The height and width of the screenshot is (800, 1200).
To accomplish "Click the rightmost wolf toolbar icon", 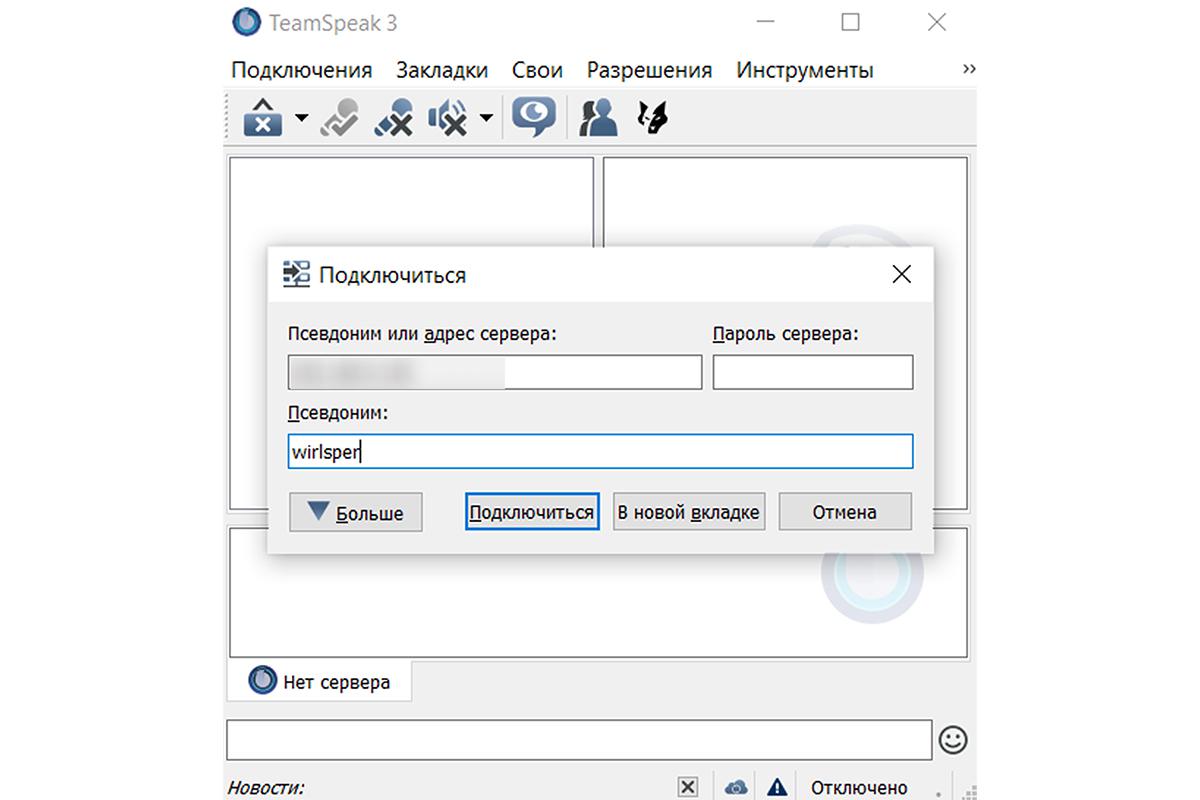I will point(652,117).
